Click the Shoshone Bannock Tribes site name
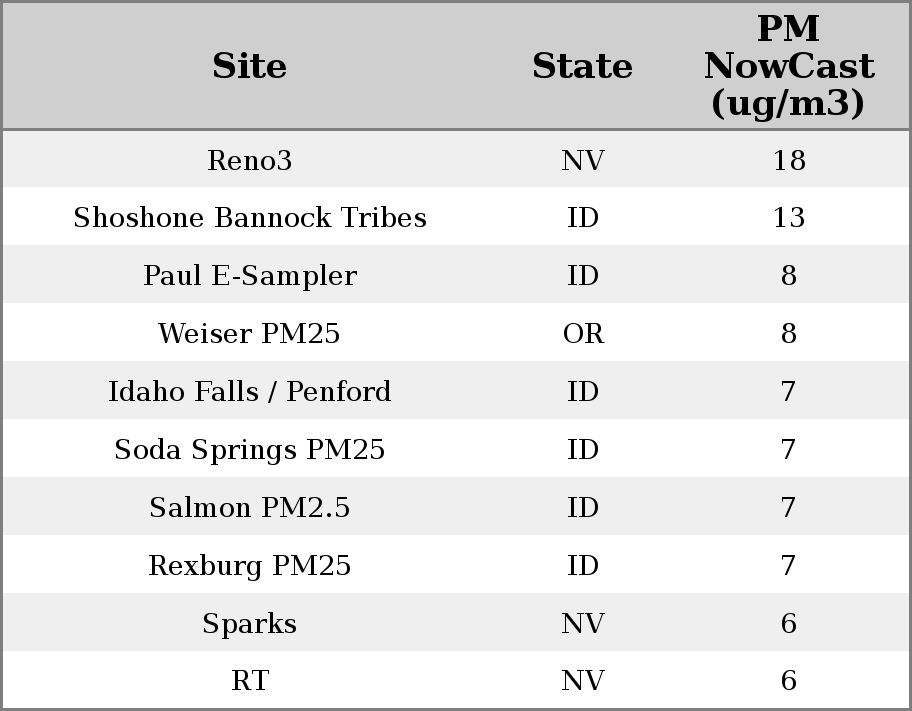 [250, 218]
